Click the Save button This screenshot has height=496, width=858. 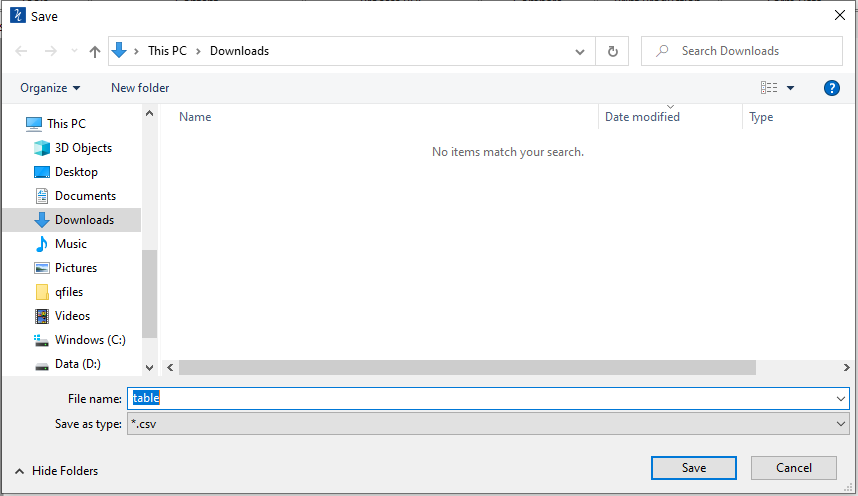point(693,468)
